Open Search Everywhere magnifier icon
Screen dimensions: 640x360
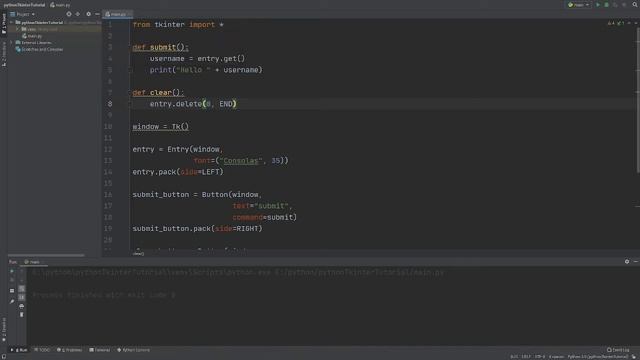pos(635,5)
